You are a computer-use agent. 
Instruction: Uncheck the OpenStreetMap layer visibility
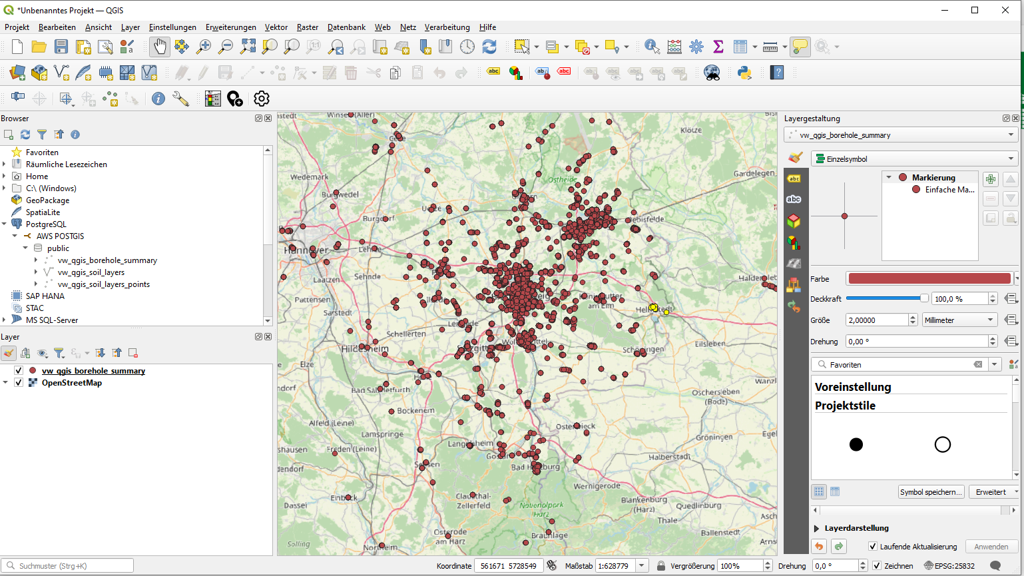18,383
